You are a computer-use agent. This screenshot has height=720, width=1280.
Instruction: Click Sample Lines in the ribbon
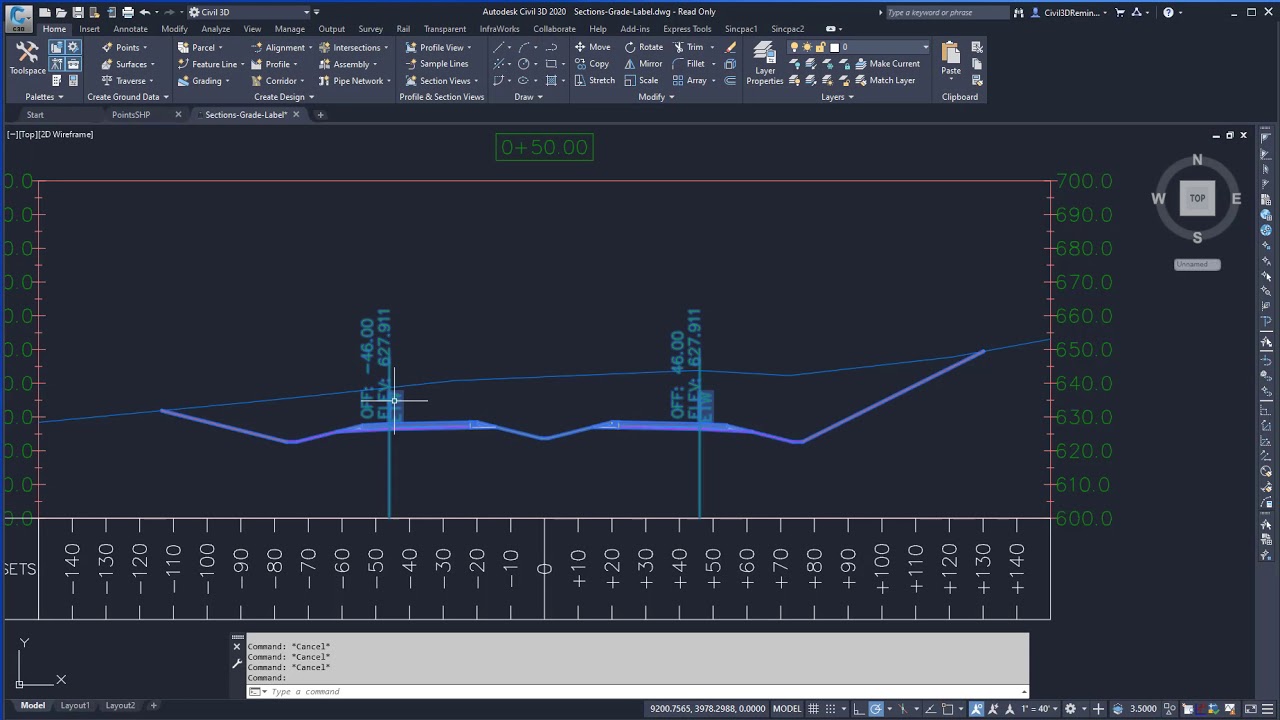click(436, 64)
